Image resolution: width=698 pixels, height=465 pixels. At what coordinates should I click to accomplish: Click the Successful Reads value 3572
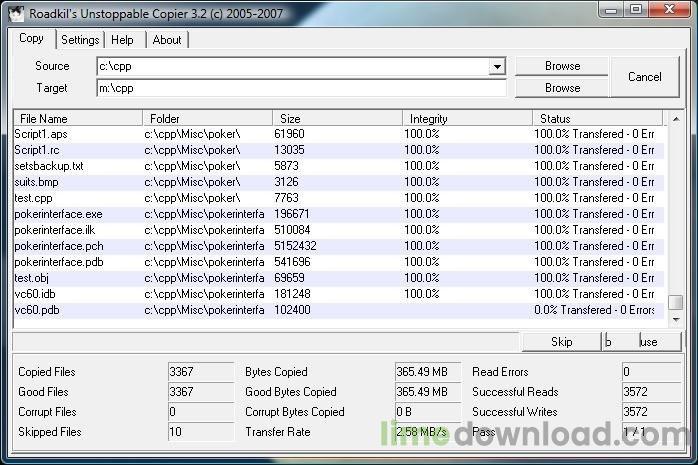tap(651, 392)
